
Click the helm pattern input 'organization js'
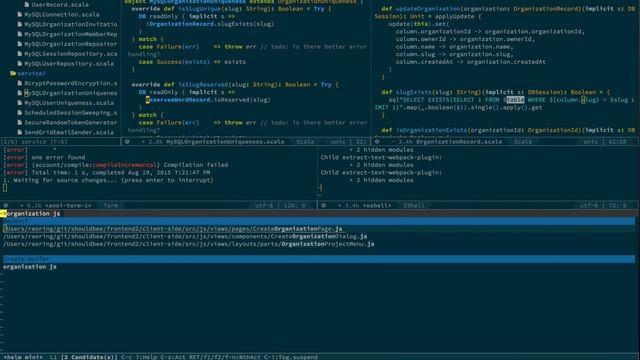[x=33, y=213]
